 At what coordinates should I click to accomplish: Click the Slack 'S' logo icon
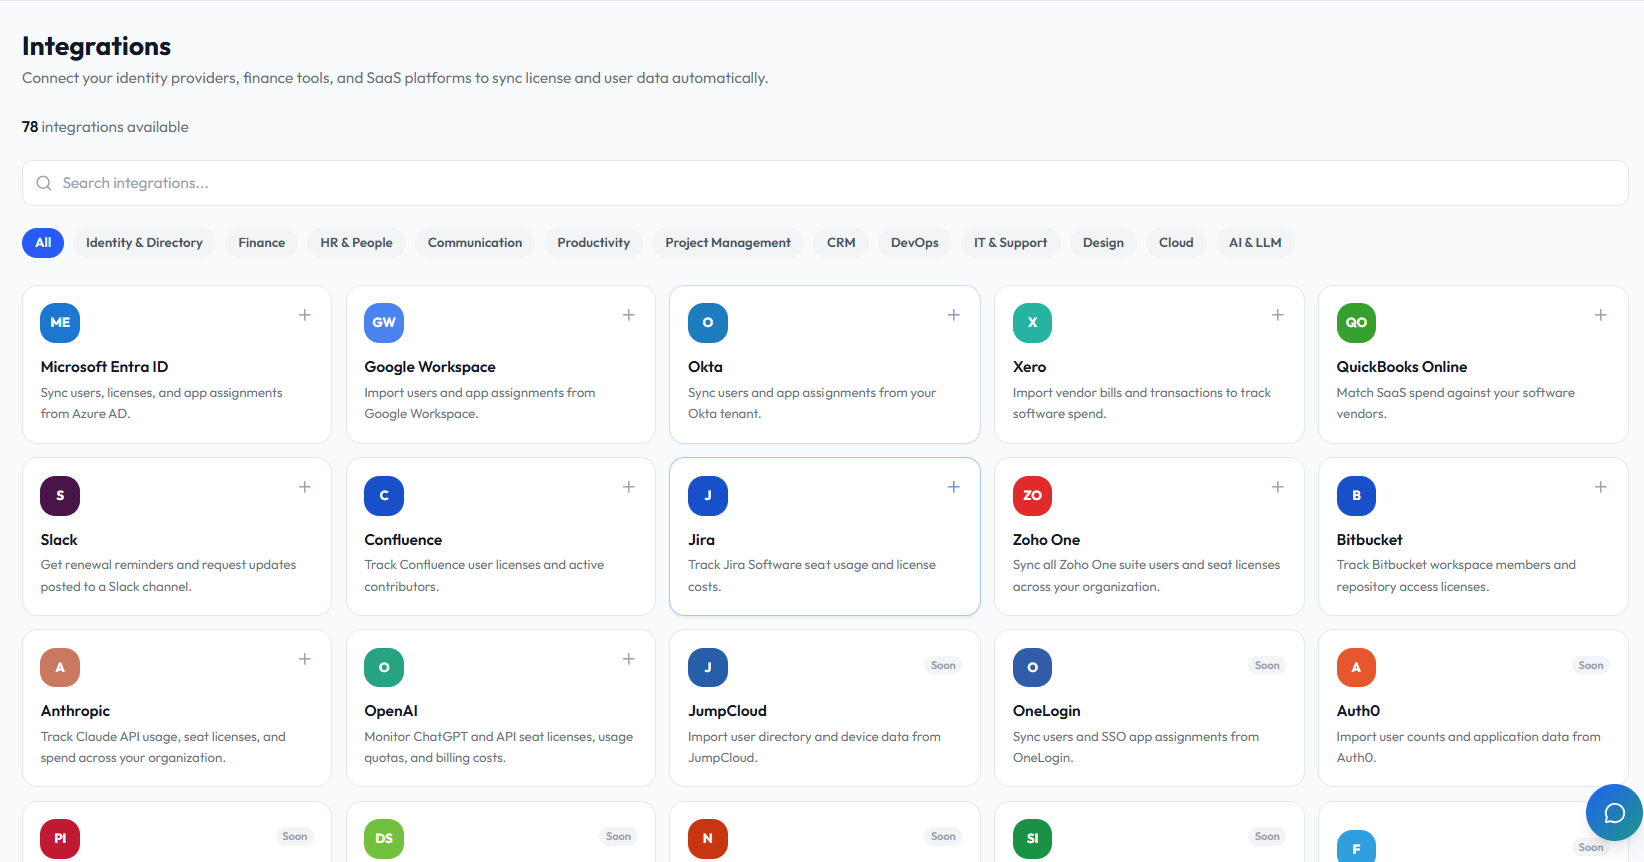pyautogui.click(x=60, y=496)
